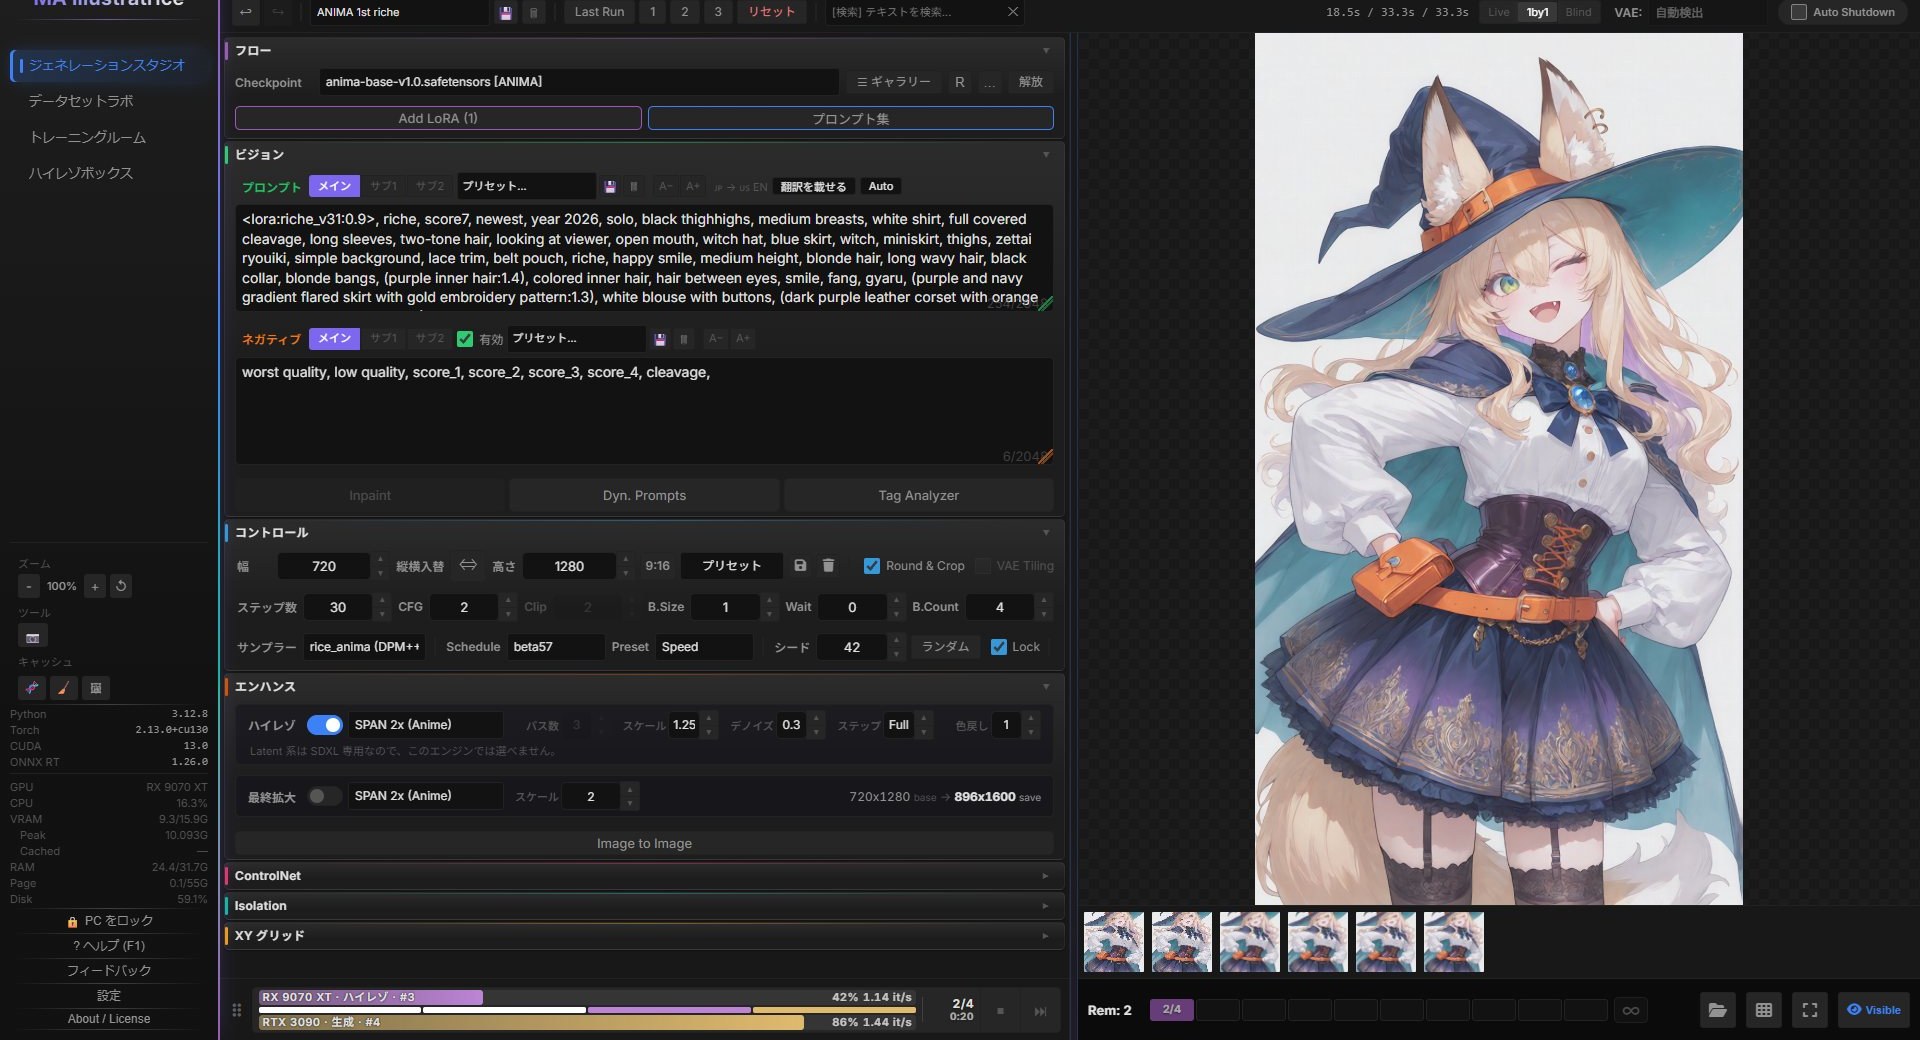Screen dimensions: 1920x1040
Task: Disable the negative prompt 有効 checkbox
Action: click(465, 339)
